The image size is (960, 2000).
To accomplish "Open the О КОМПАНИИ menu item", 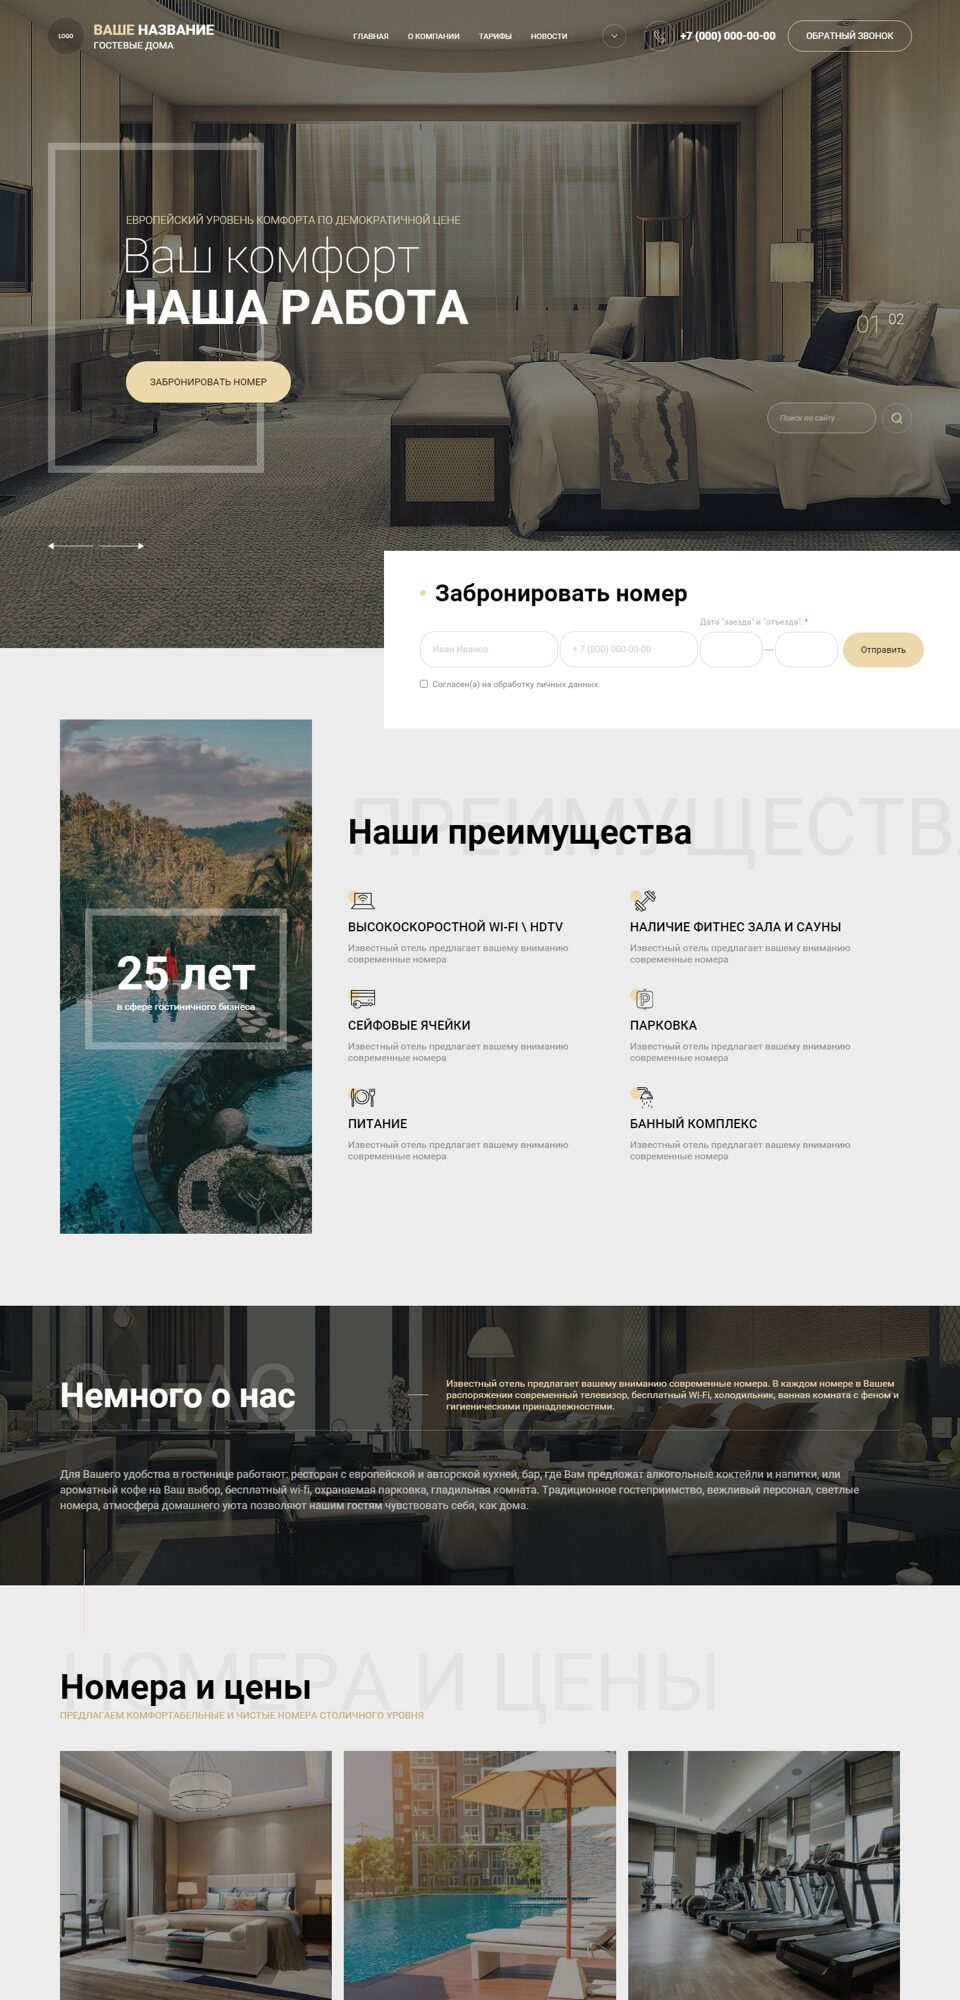I will click(x=433, y=36).
